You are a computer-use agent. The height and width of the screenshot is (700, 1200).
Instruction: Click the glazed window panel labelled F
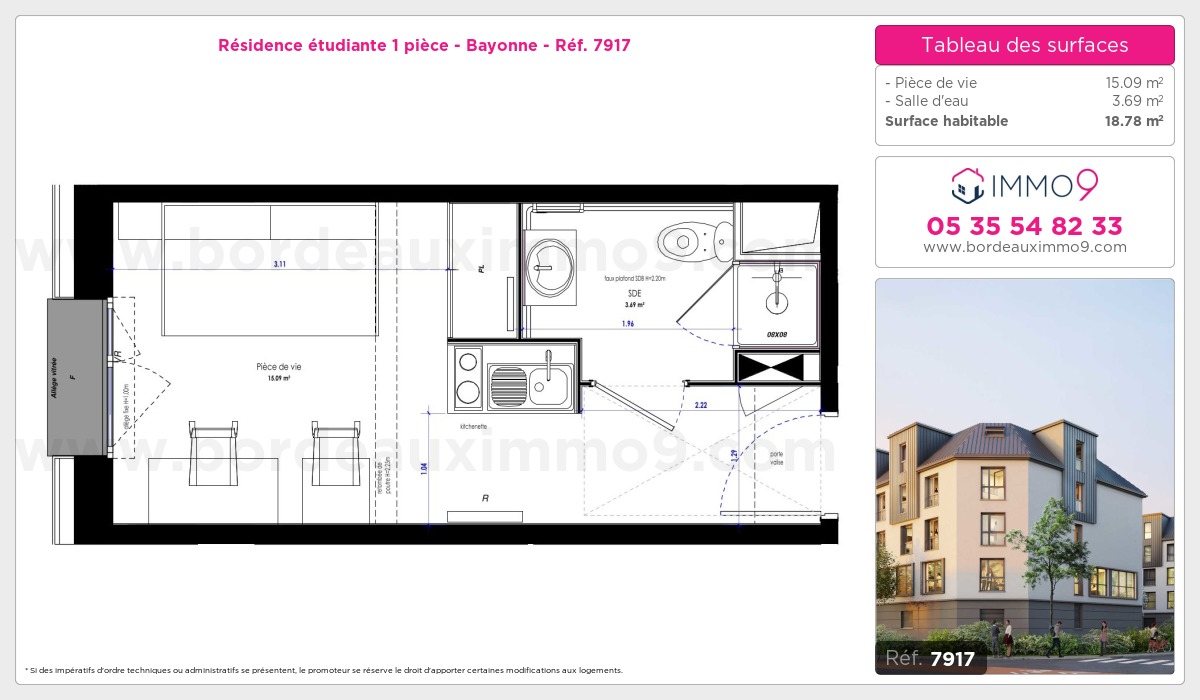76,378
